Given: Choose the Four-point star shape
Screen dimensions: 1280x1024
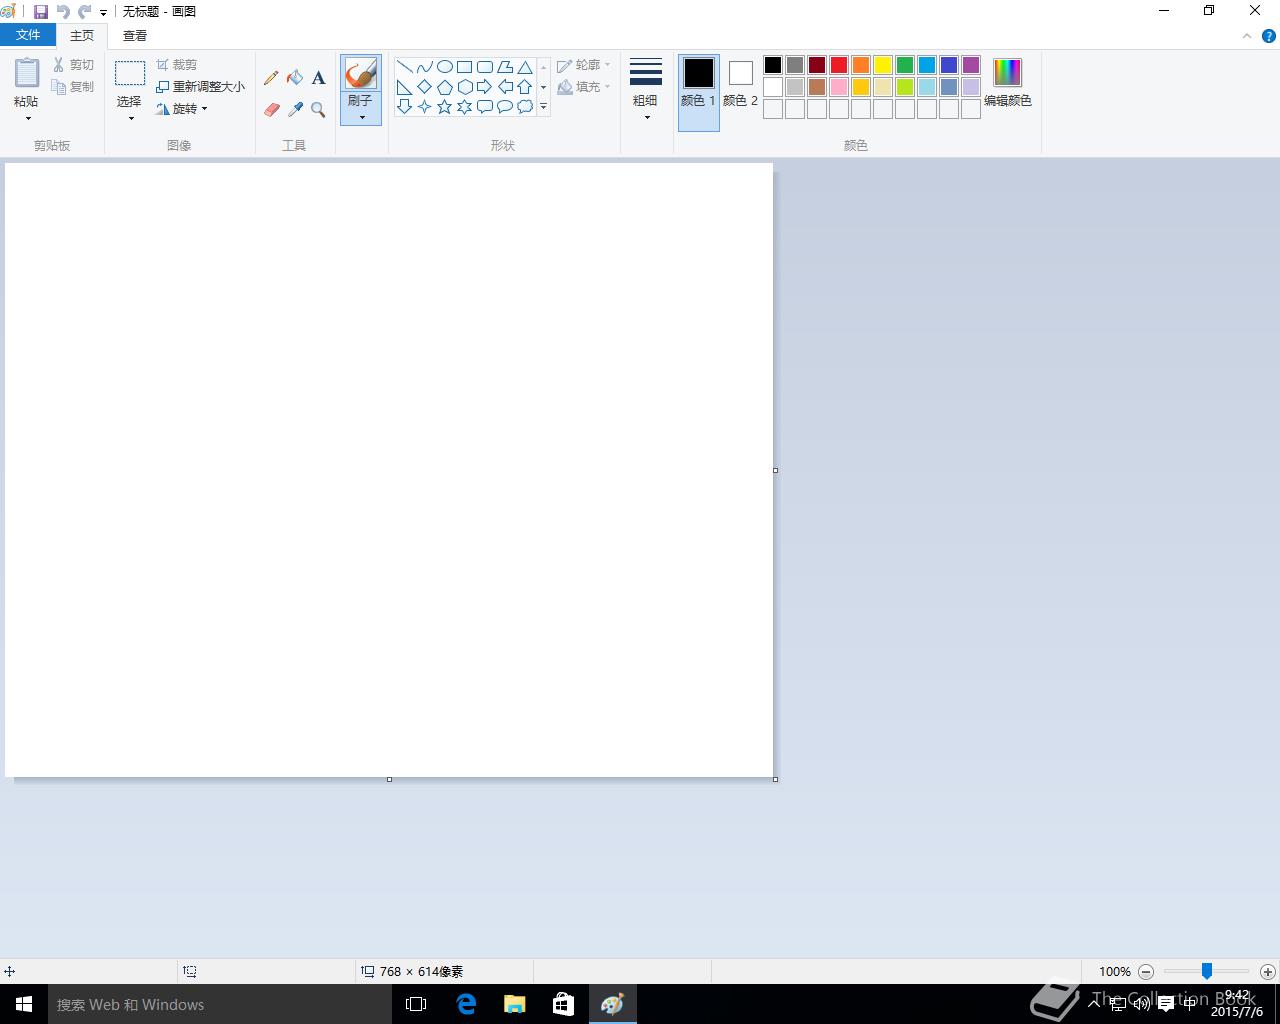Looking at the screenshot, I should [425, 106].
